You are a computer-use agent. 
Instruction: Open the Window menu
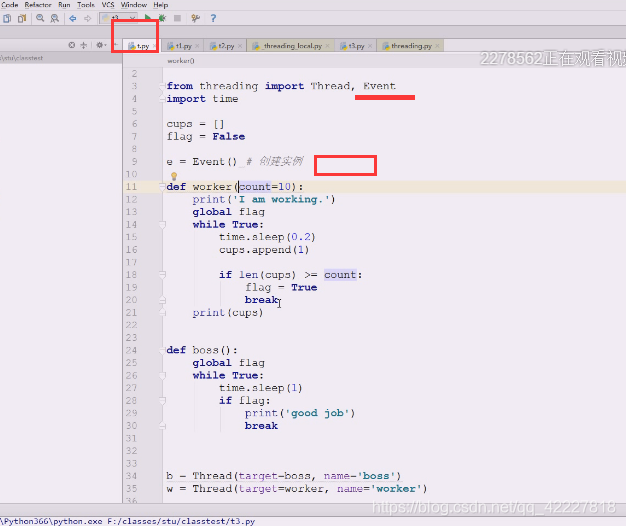(x=134, y=5)
